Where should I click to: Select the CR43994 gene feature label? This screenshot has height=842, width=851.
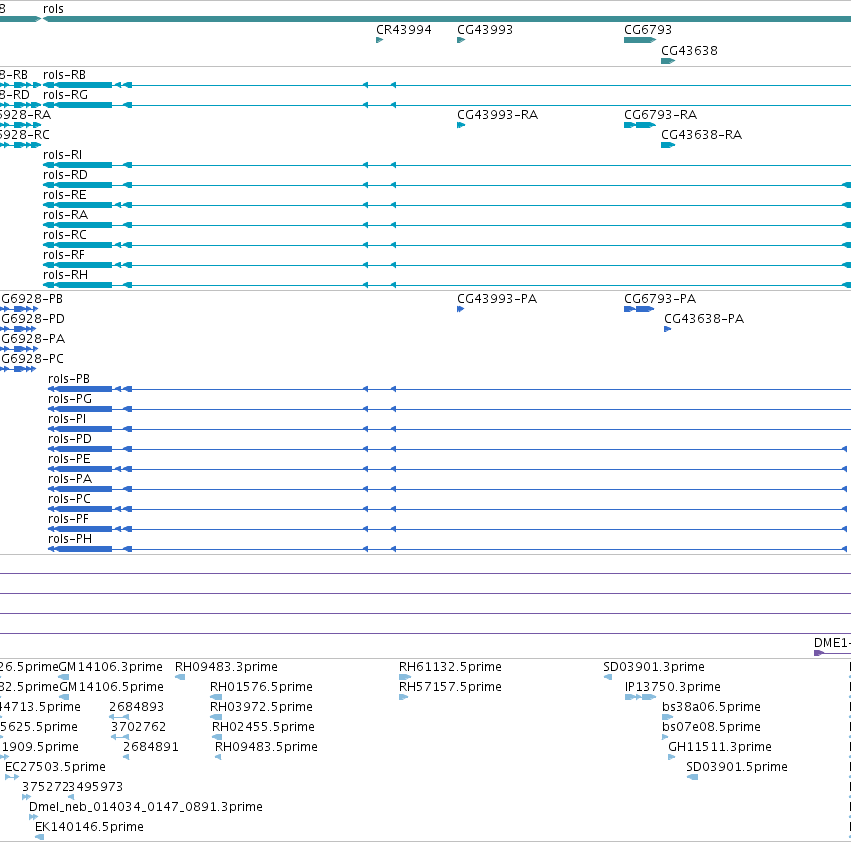404,30
